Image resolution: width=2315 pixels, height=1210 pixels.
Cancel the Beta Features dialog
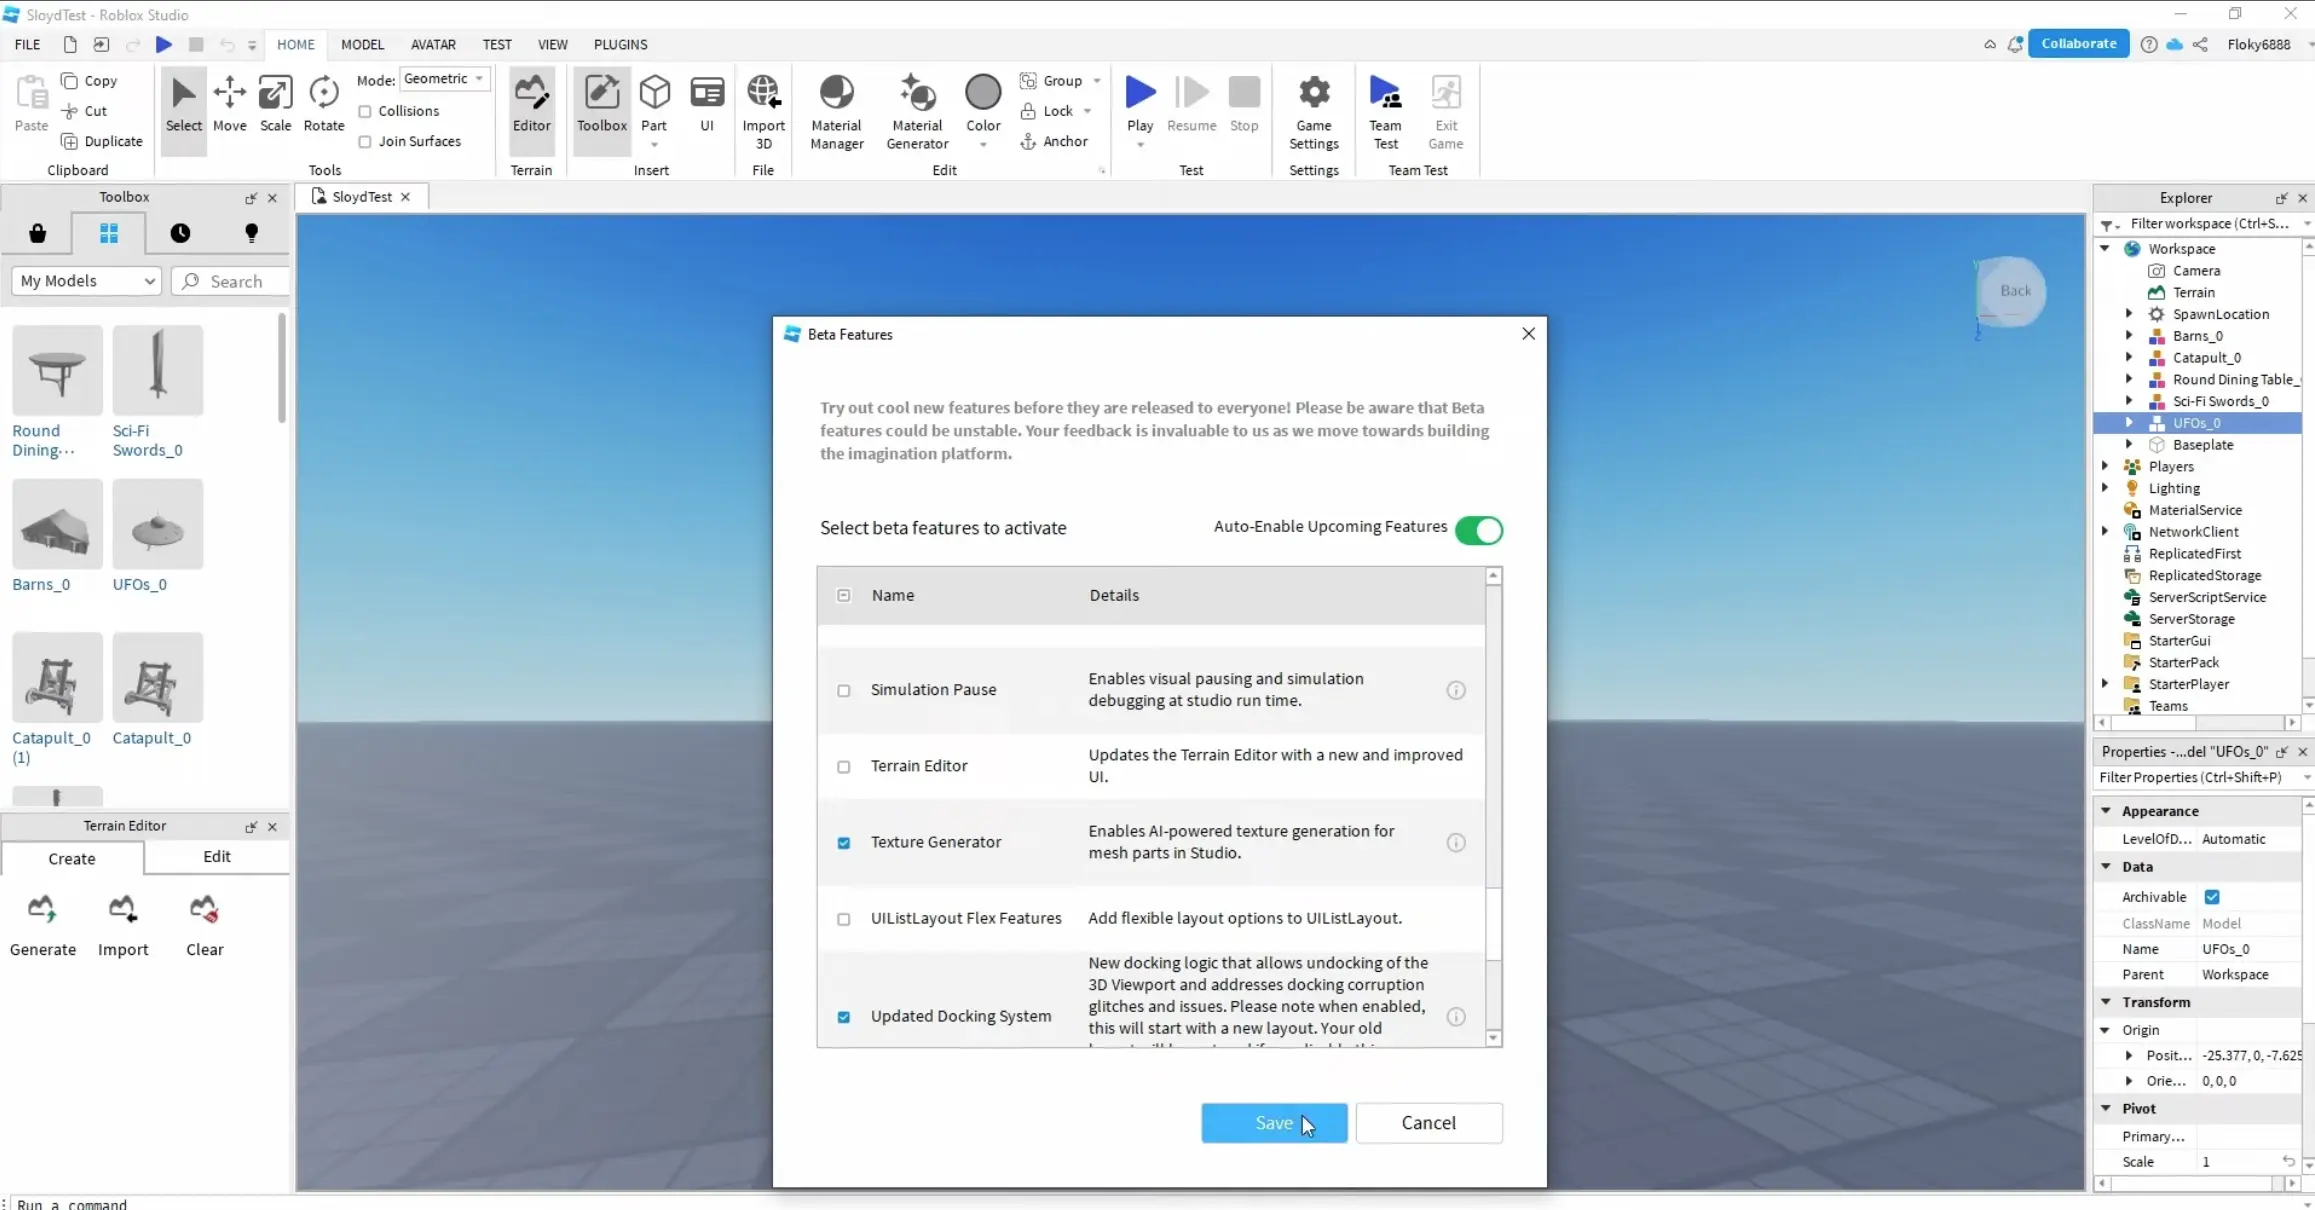pyautogui.click(x=1428, y=1122)
